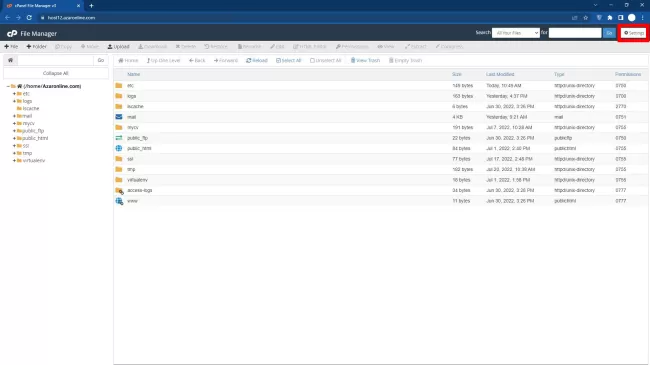Check the Select All option
The width and height of the screenshot is (650, 365).
pos(289,61)
